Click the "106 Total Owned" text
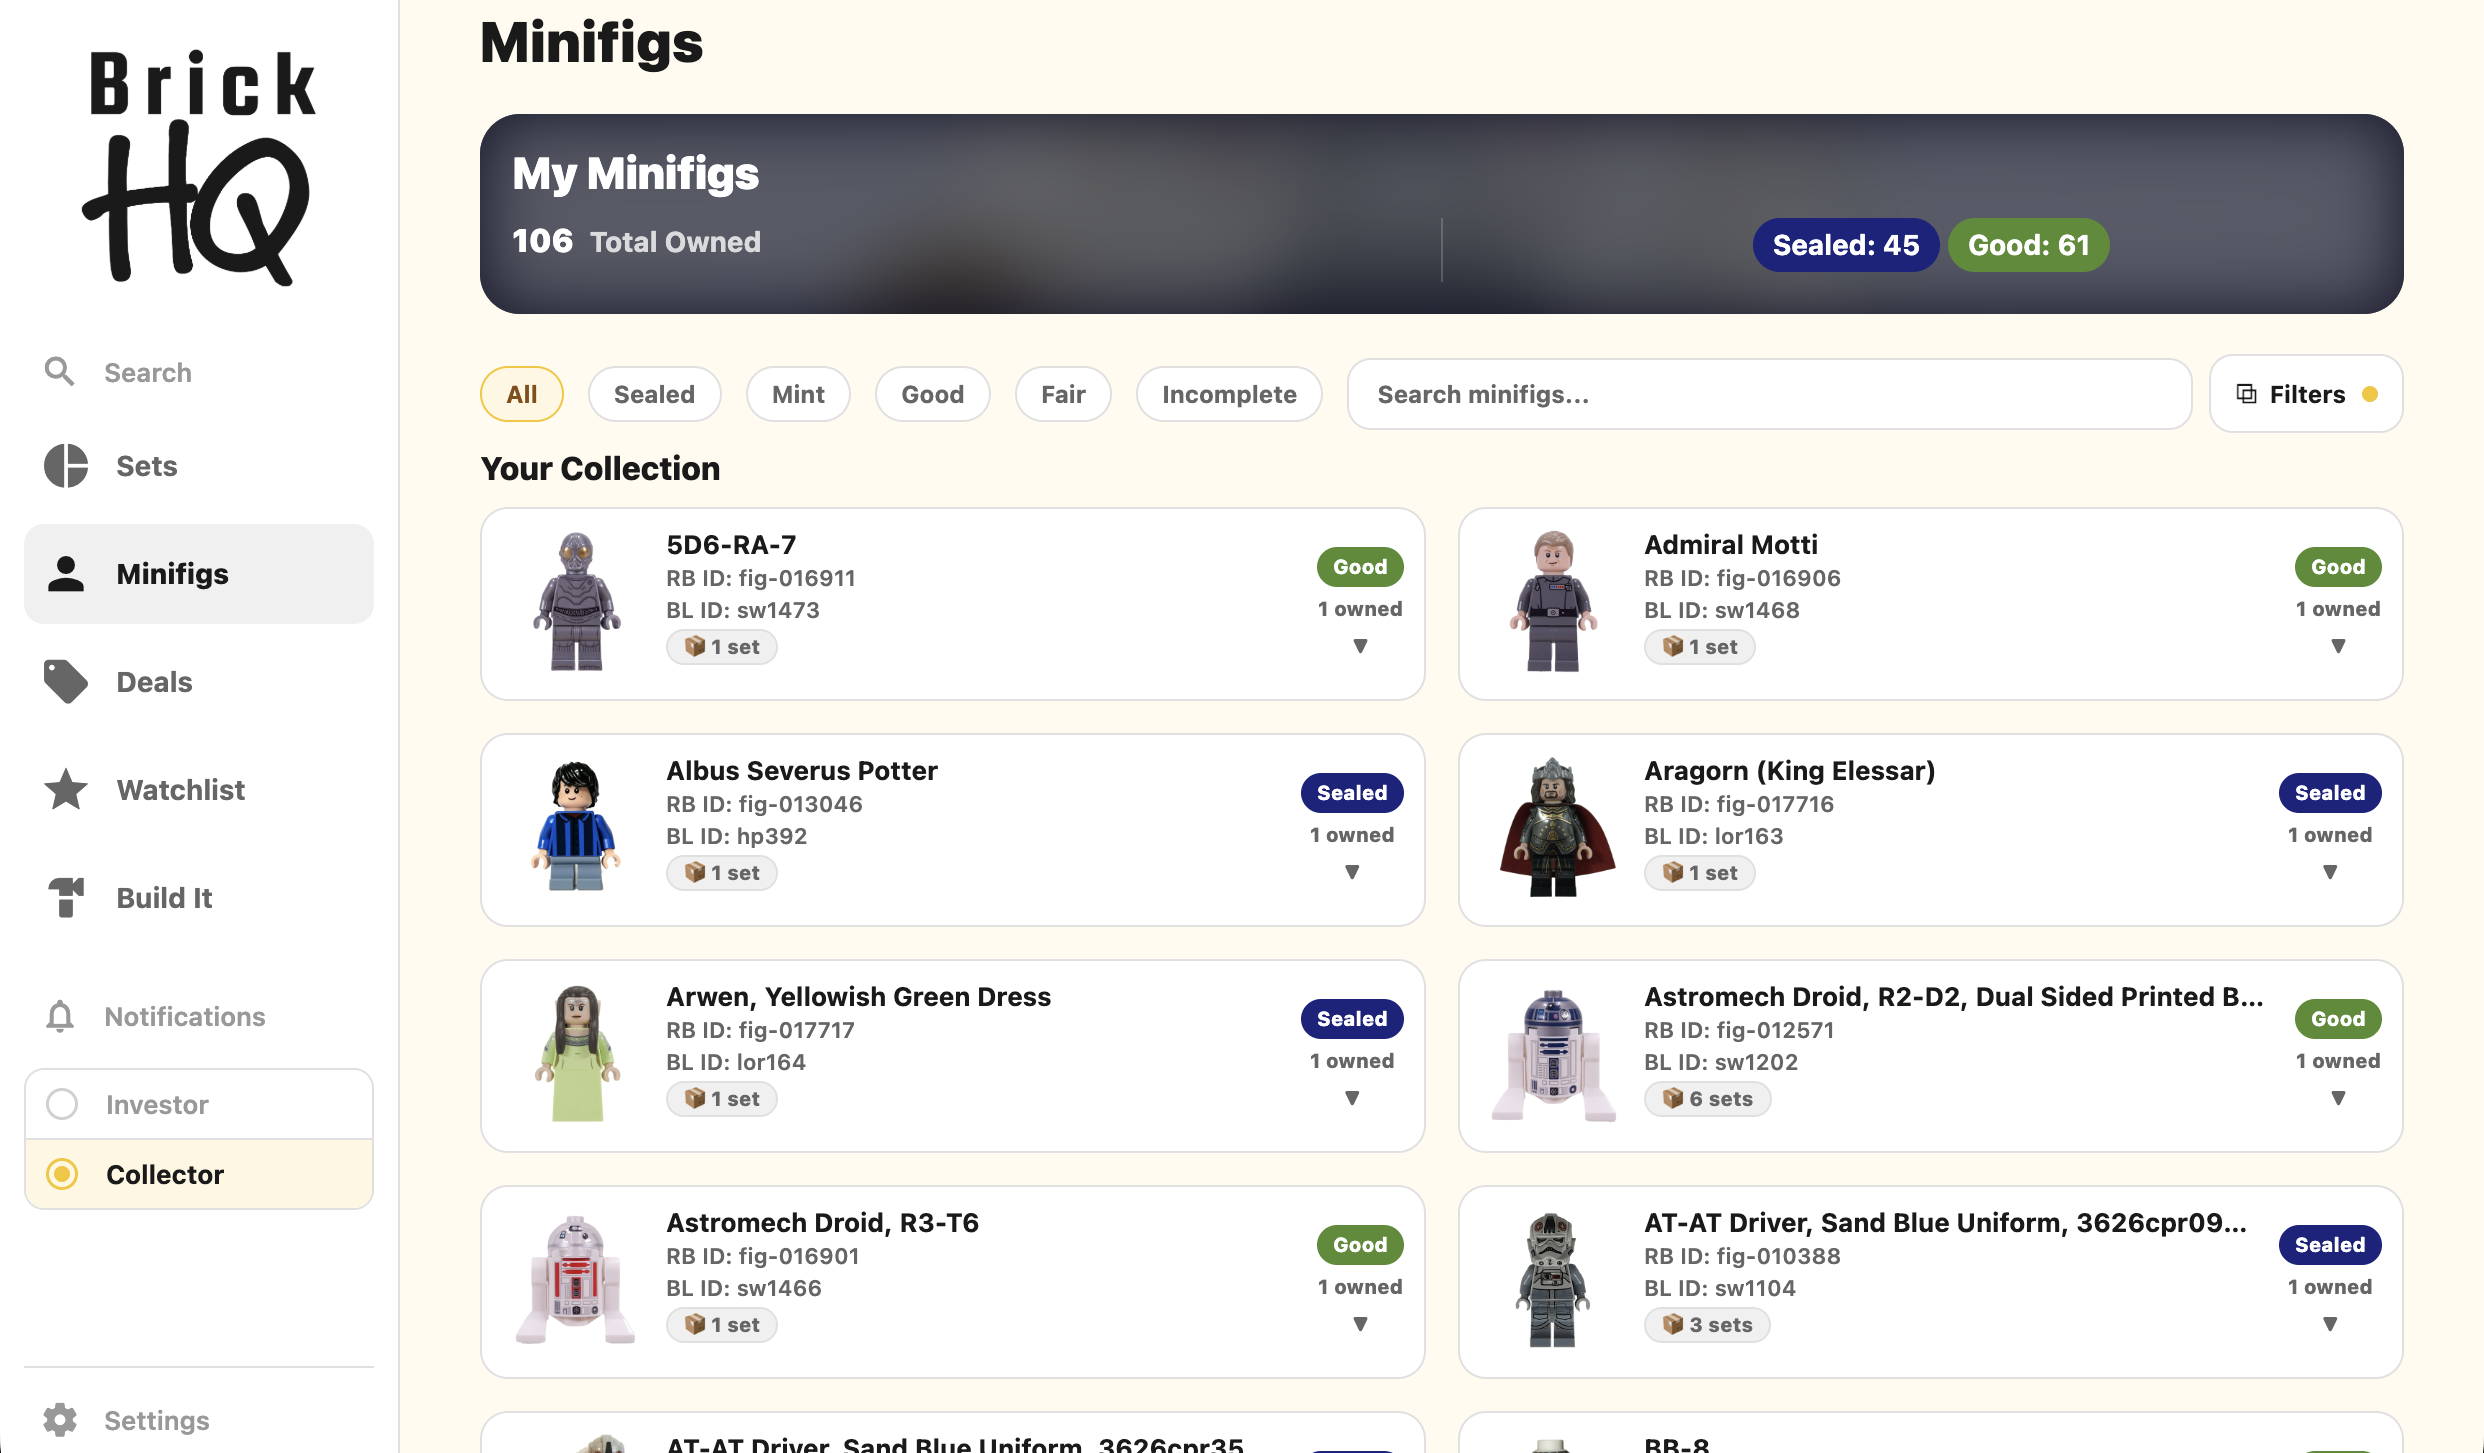Image resolution: width=2484 pixels, height=1453 pixels. [x=636, y=242]
